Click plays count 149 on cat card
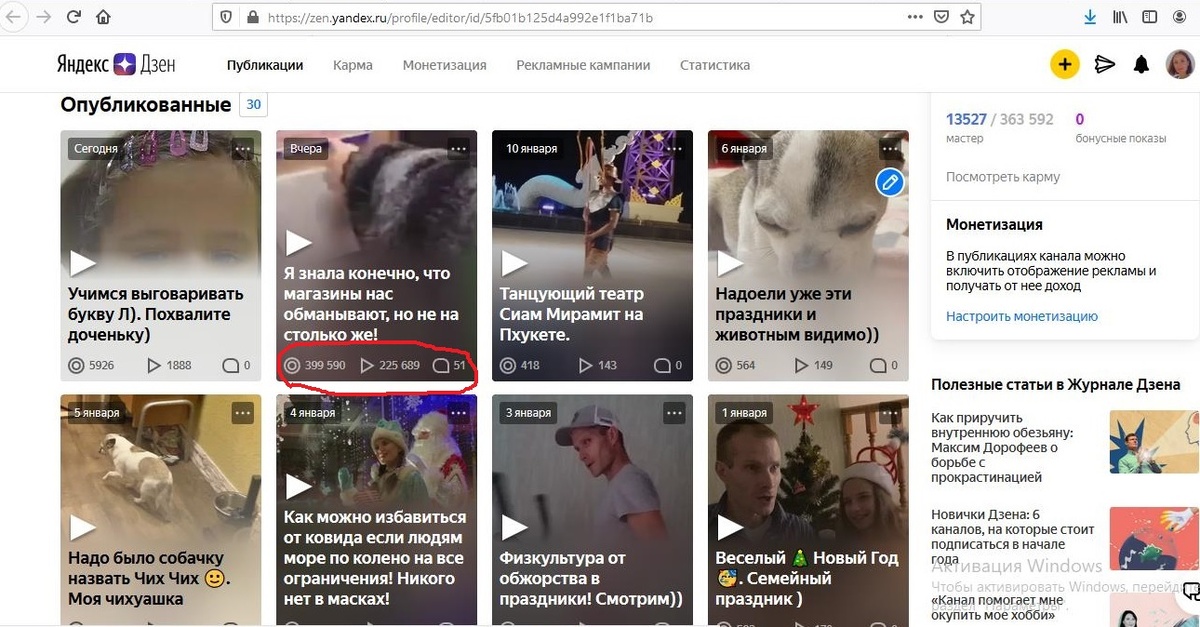 pyautogui.click(x=814, y=365)
